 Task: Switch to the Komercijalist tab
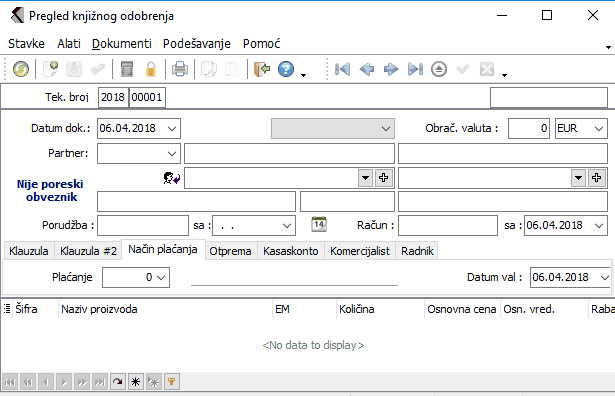click(360, 251)
